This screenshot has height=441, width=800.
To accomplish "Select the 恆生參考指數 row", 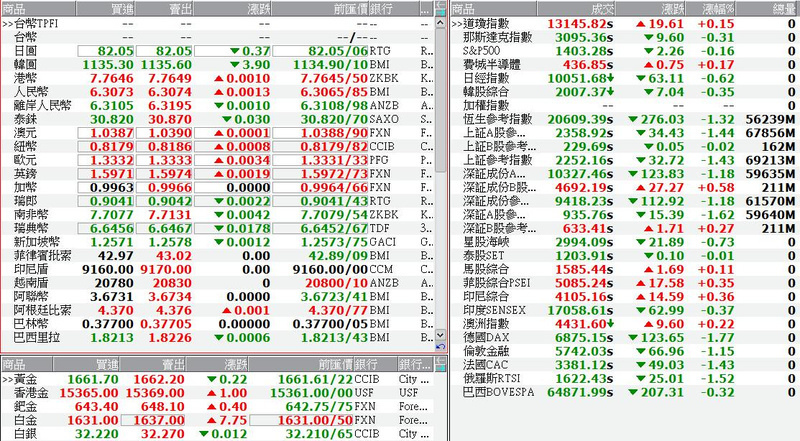I will (625, 119).
